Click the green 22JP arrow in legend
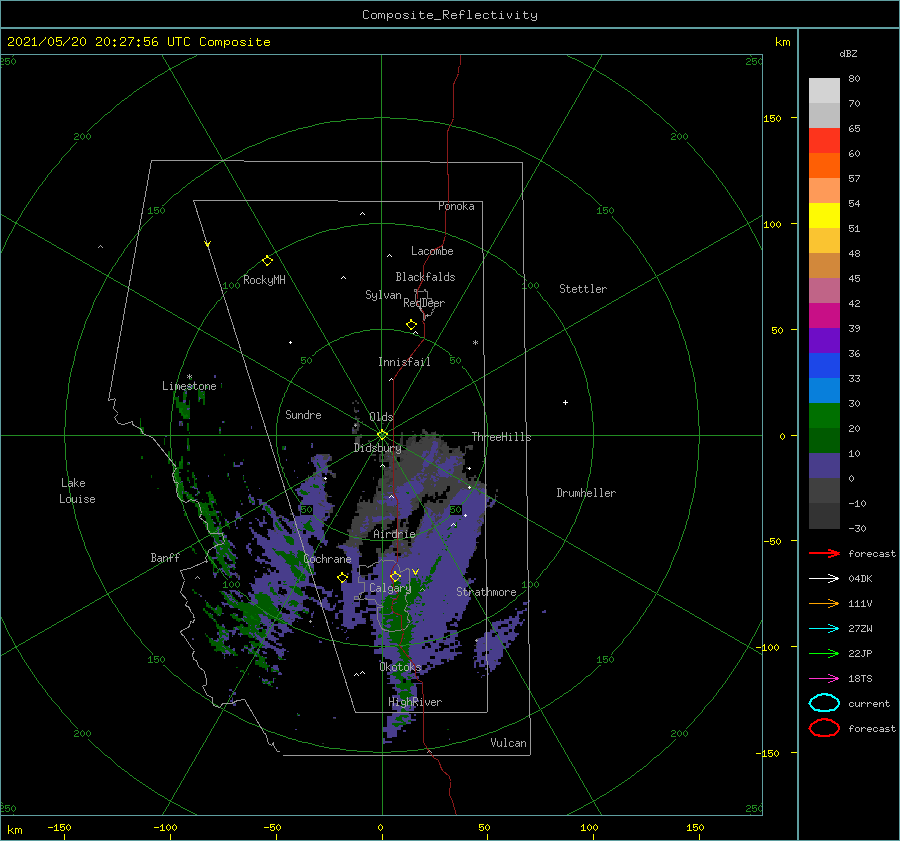 [824, 653]
